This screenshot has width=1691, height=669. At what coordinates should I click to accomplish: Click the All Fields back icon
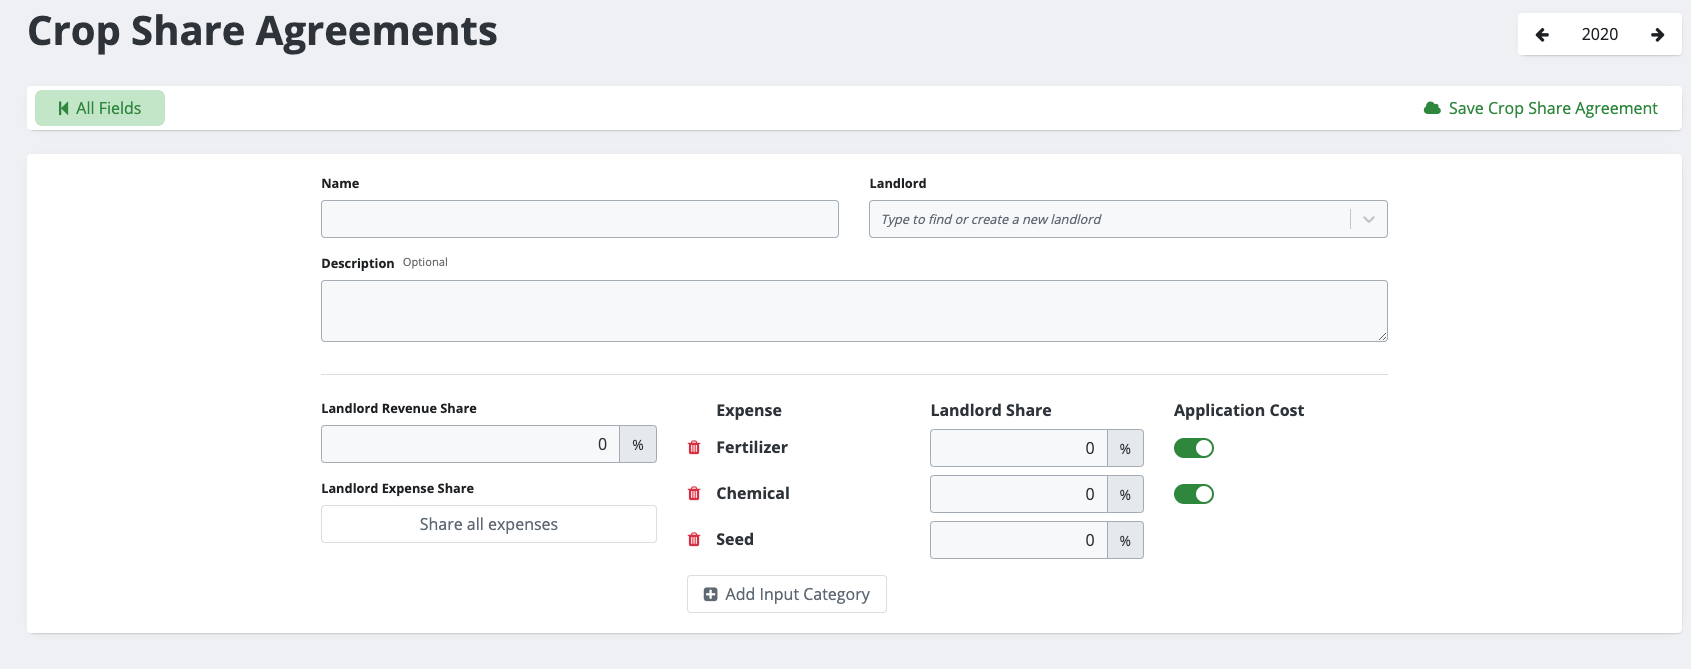(64, 108)
